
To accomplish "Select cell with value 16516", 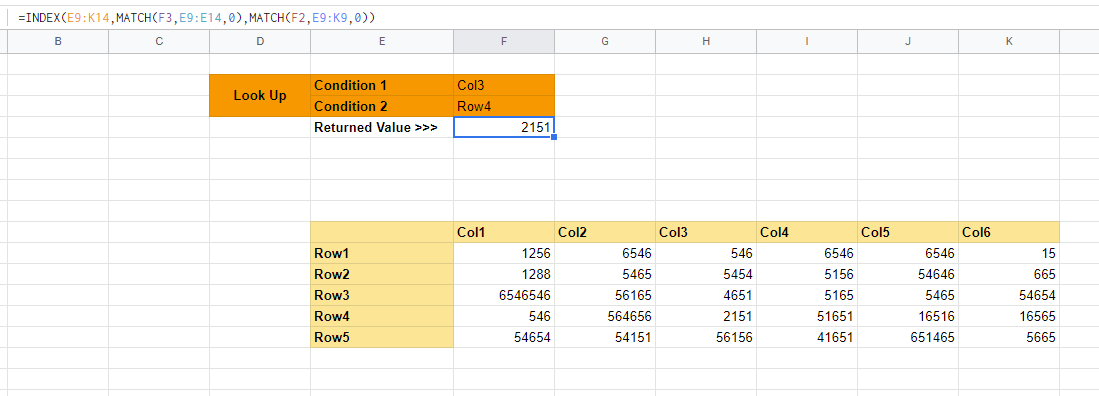I will pos(908,316).
